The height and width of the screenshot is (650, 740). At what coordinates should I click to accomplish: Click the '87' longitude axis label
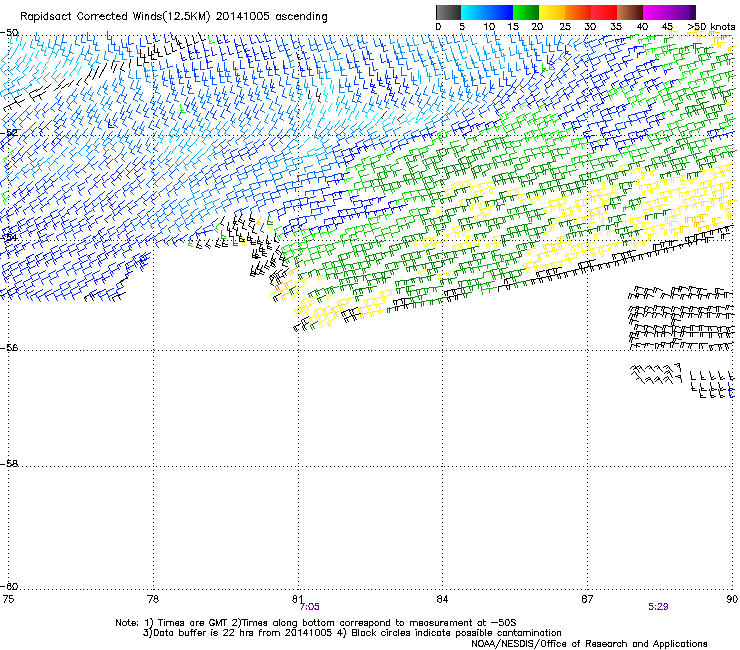tap(587, 599)
